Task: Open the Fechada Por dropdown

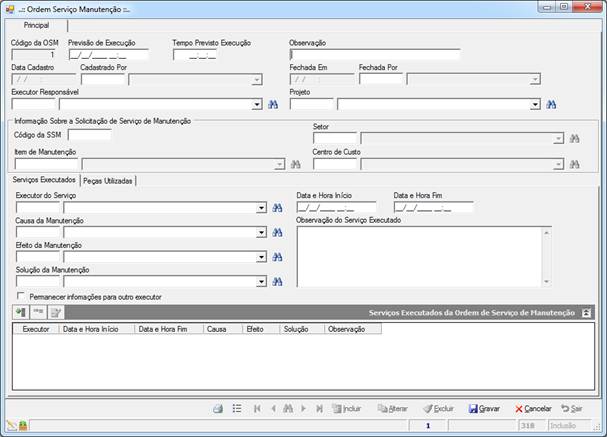Action: [535, 80]
